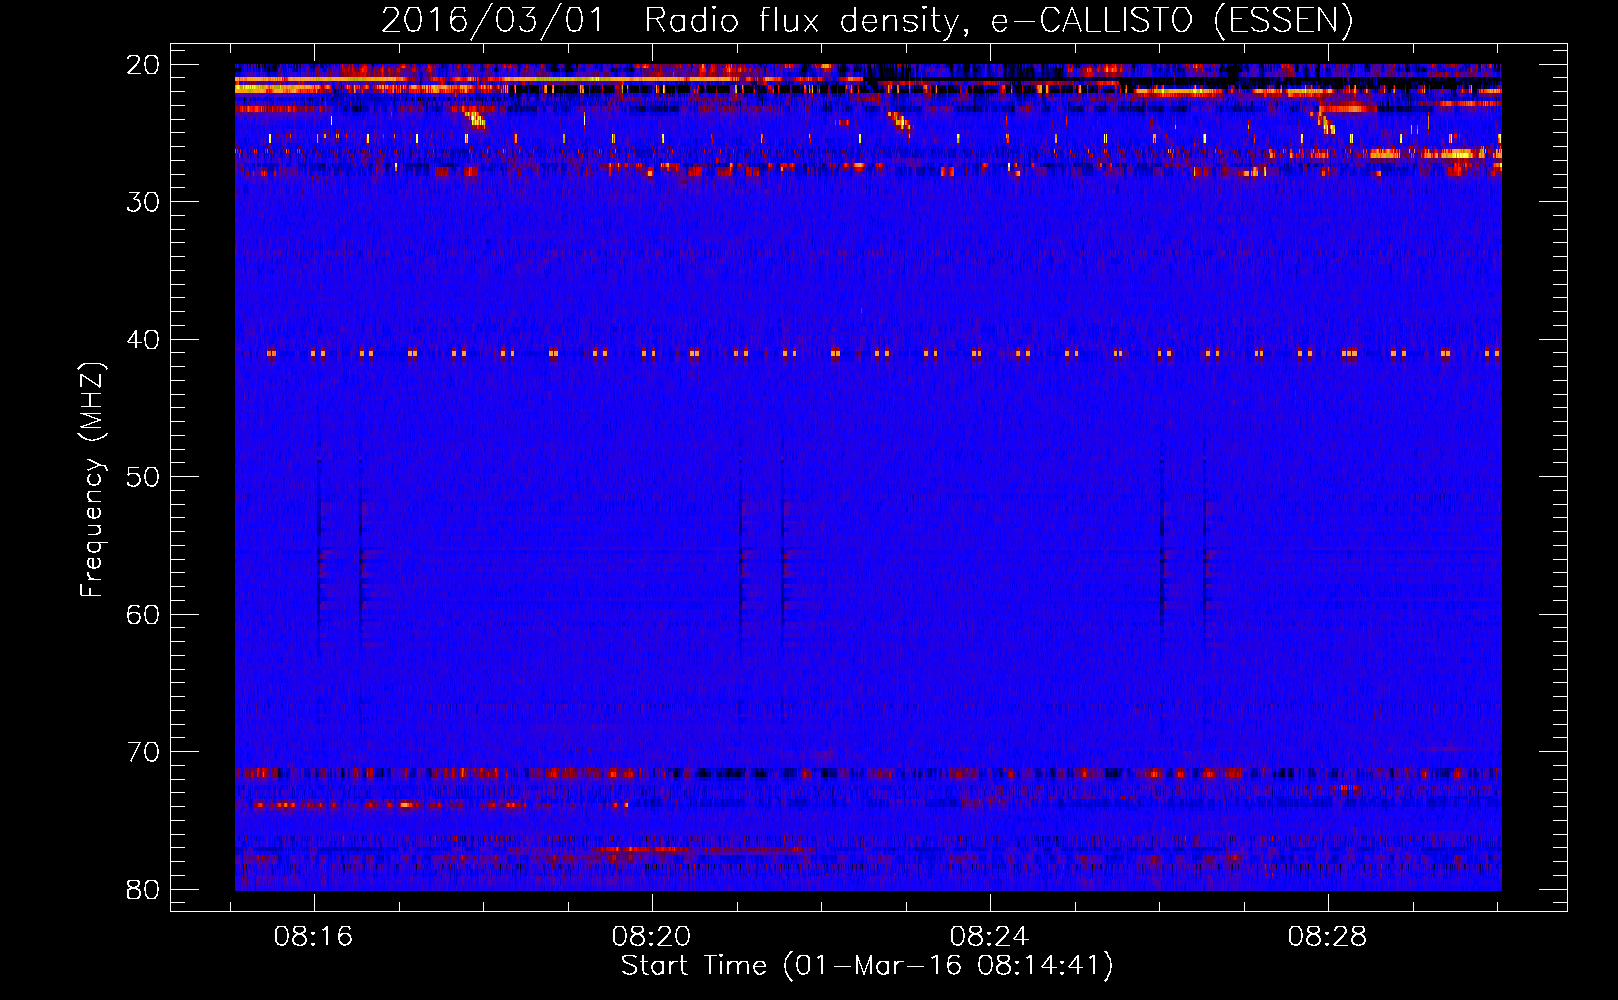The image size is (1618, 1000).
Task: Click the 30 frequency tick label
Action: point(144,202)
